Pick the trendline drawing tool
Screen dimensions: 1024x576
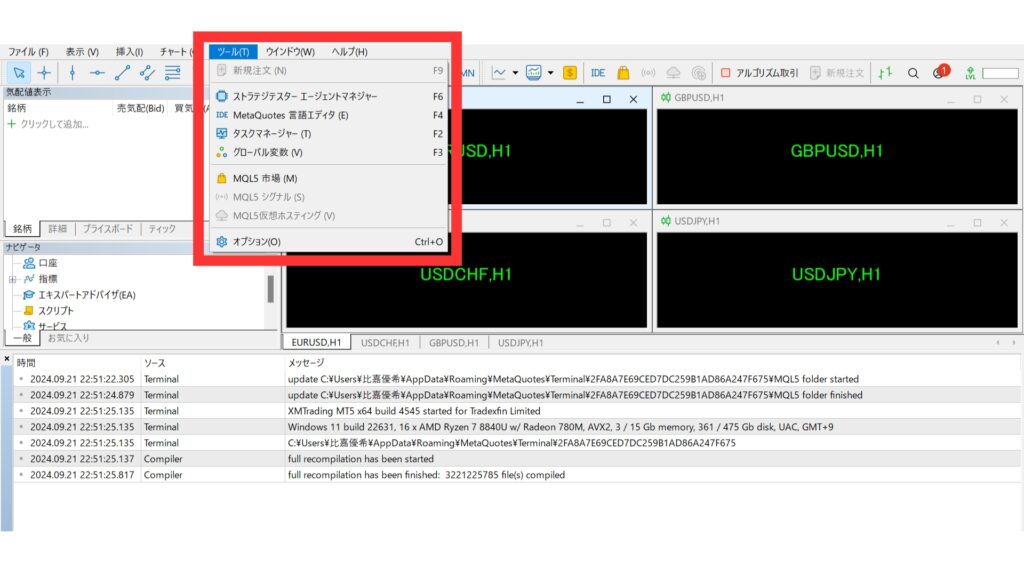[x=122, y=72]
